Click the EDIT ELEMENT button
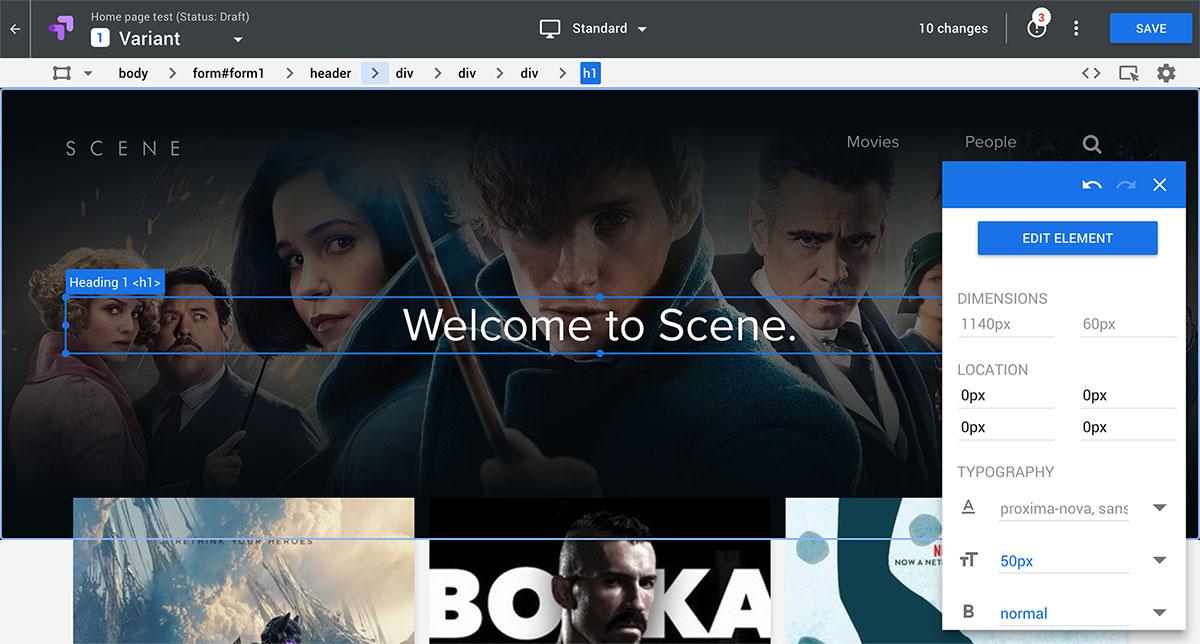 pos(1067,238)
